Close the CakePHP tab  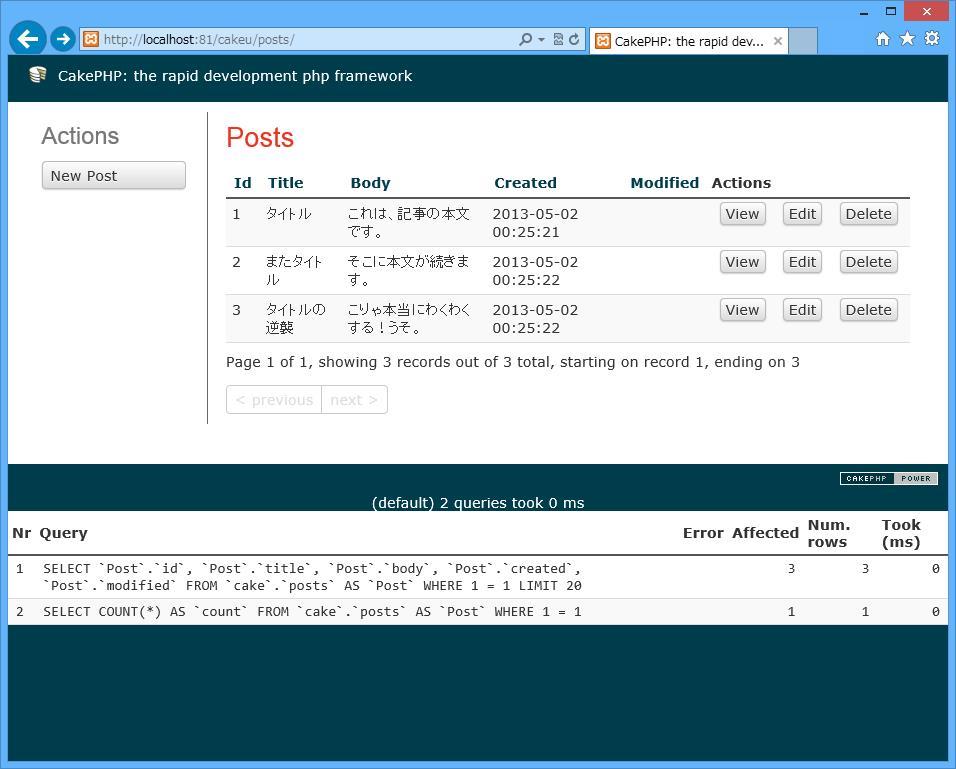pos(777,41)
